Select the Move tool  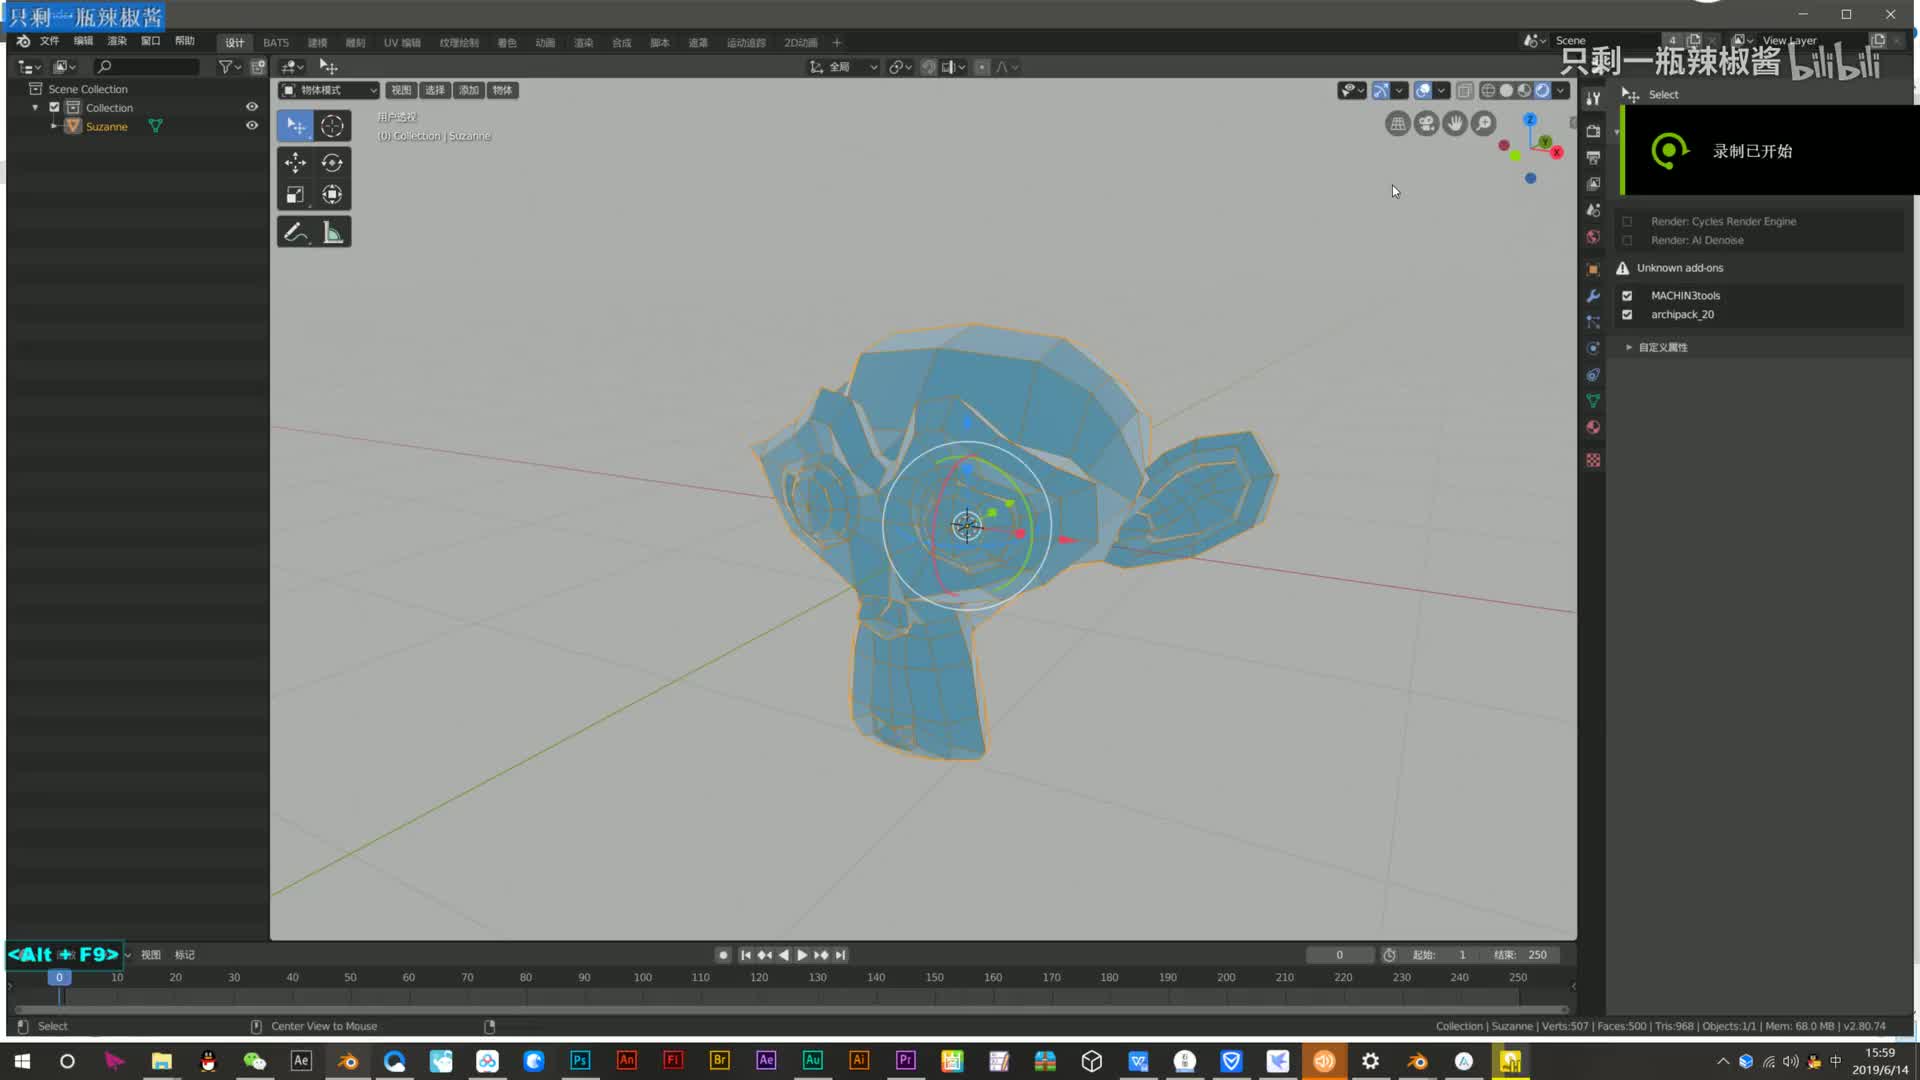click(x=295, y=163)
